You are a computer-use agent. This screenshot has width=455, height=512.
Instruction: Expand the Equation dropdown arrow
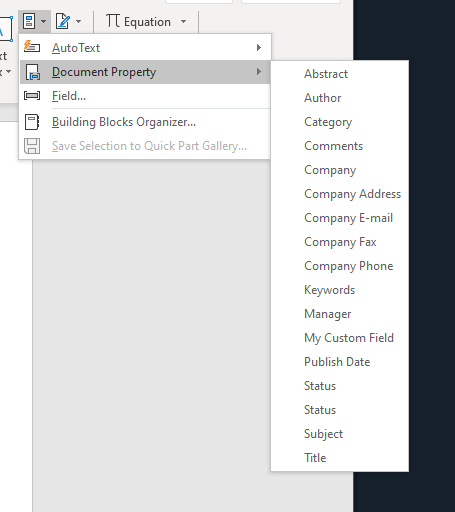tap(183, 22)
